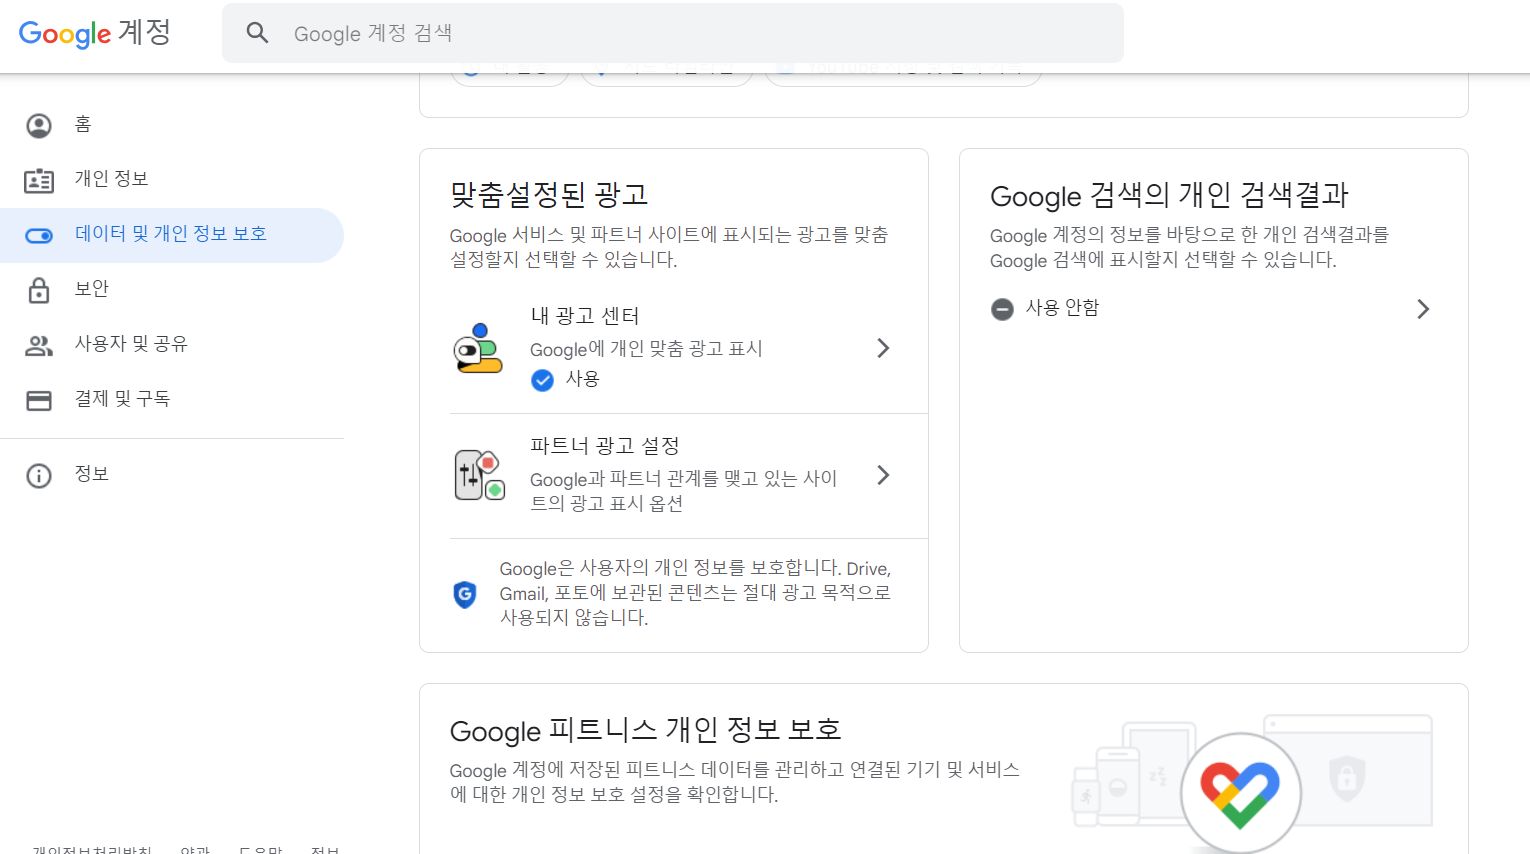Open 홈 via its profile icon

click(x=39, y=125)
